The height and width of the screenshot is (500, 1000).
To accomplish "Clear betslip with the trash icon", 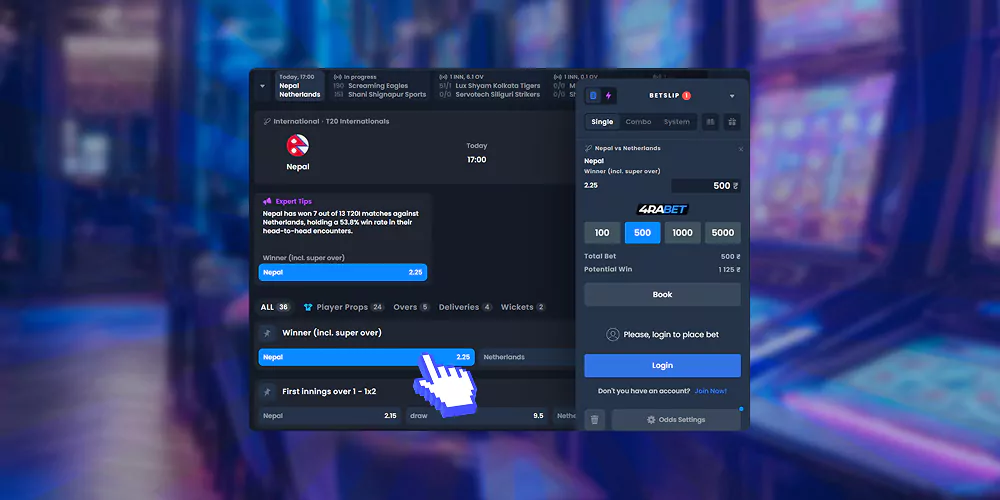I will click(594, 420).
